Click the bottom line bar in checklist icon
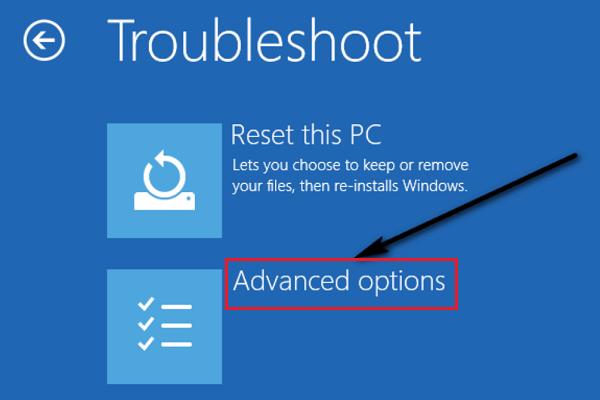Image resolution: width=600 pixels, height=400 pixels. point(176,344)
